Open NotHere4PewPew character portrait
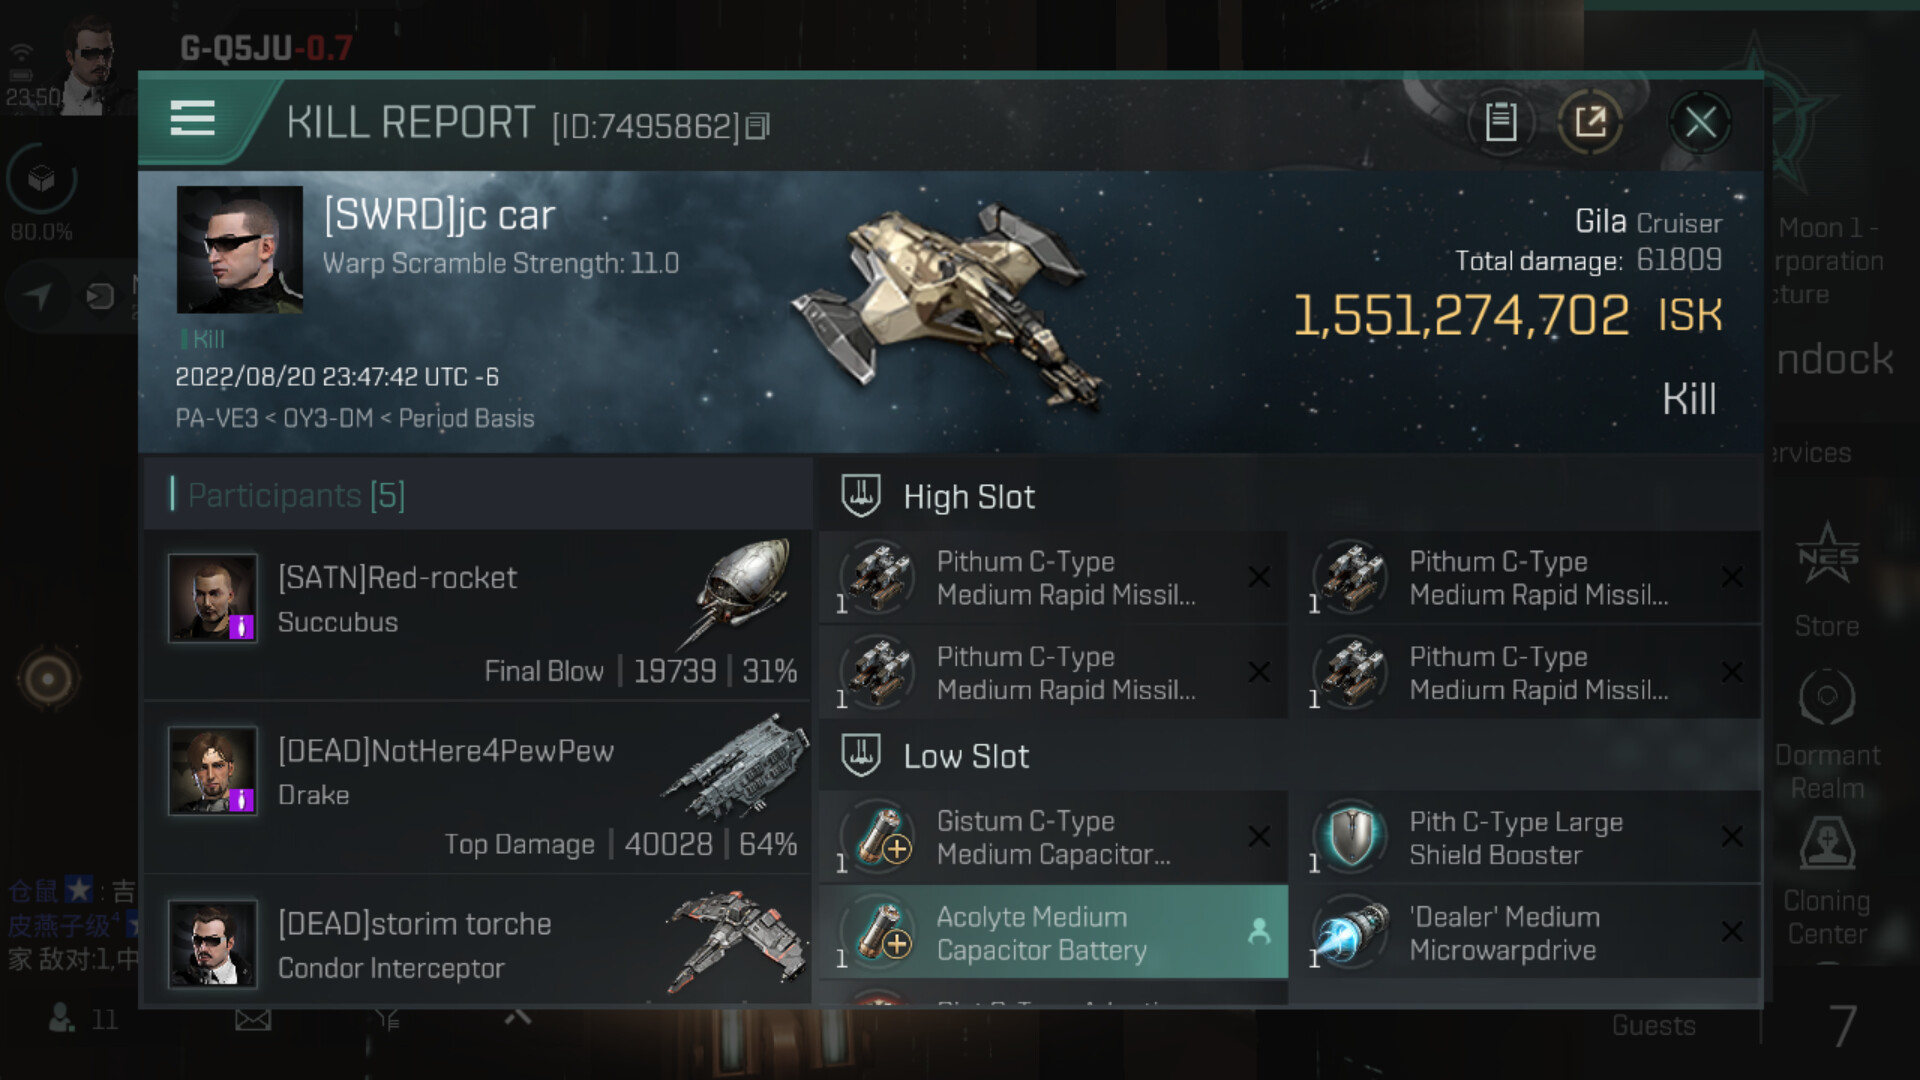Image resolution: width=1920 pixels, height=1080 pixels. click(x=212, y=770)
